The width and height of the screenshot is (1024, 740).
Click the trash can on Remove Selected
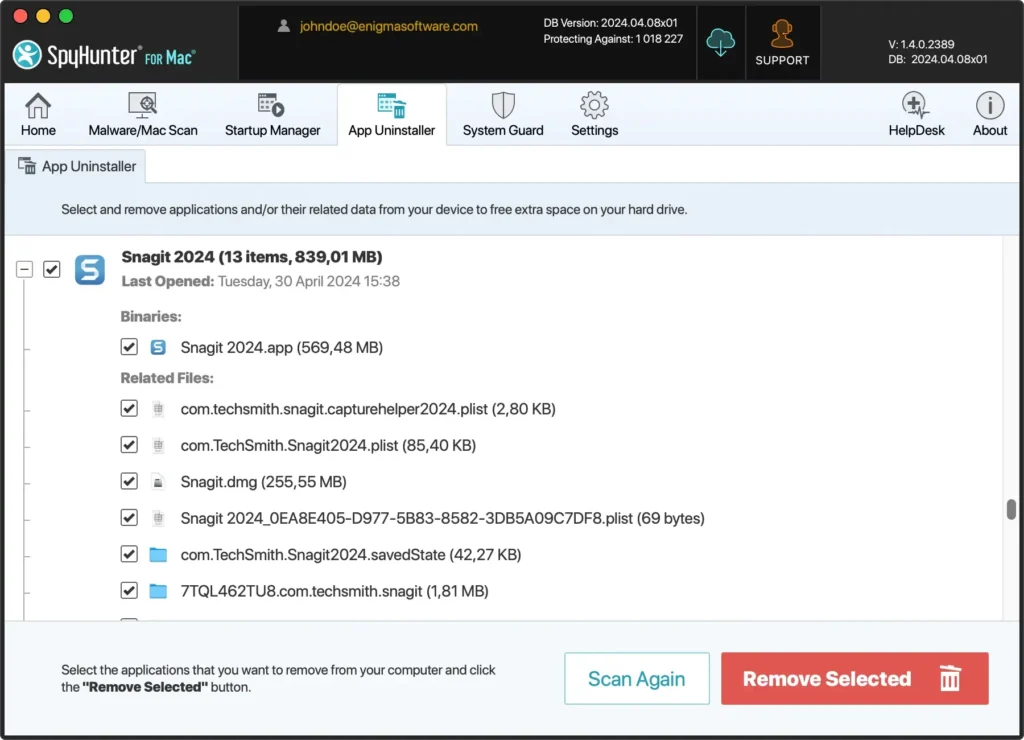950,678
